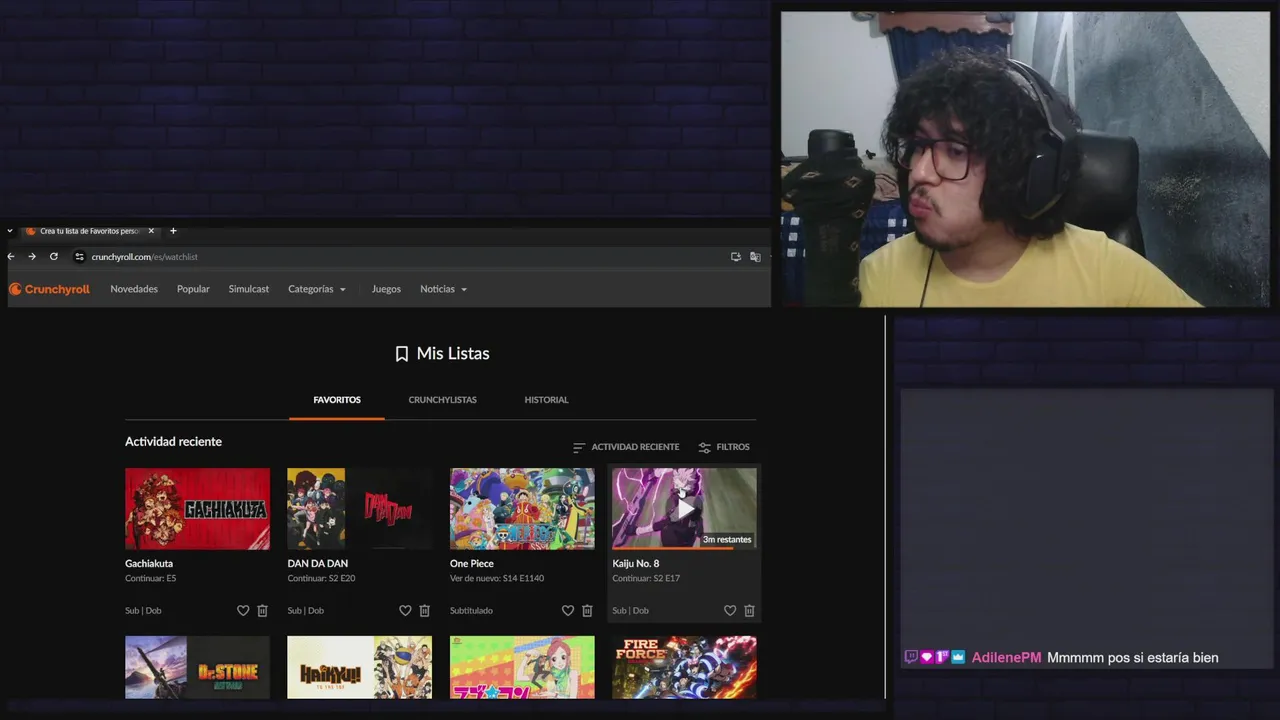Remove DAN DA DAN with trash icon
This screenshot has height=720, width=1280.
[x=425, y=611]
